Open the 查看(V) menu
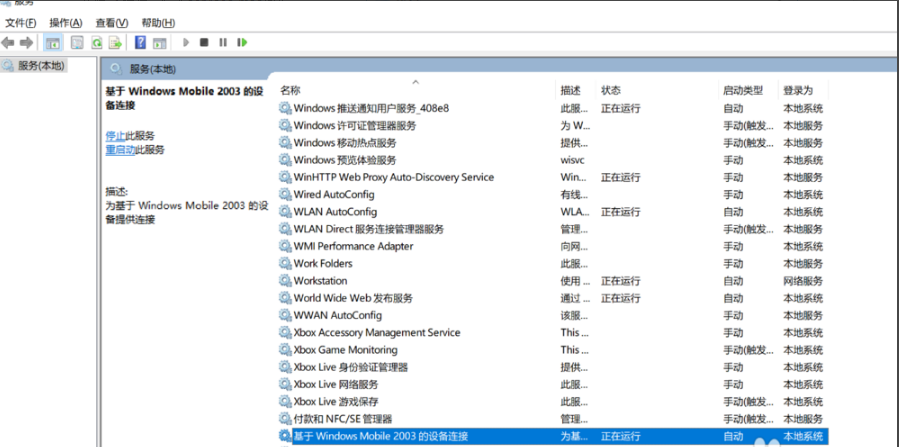 112,23
